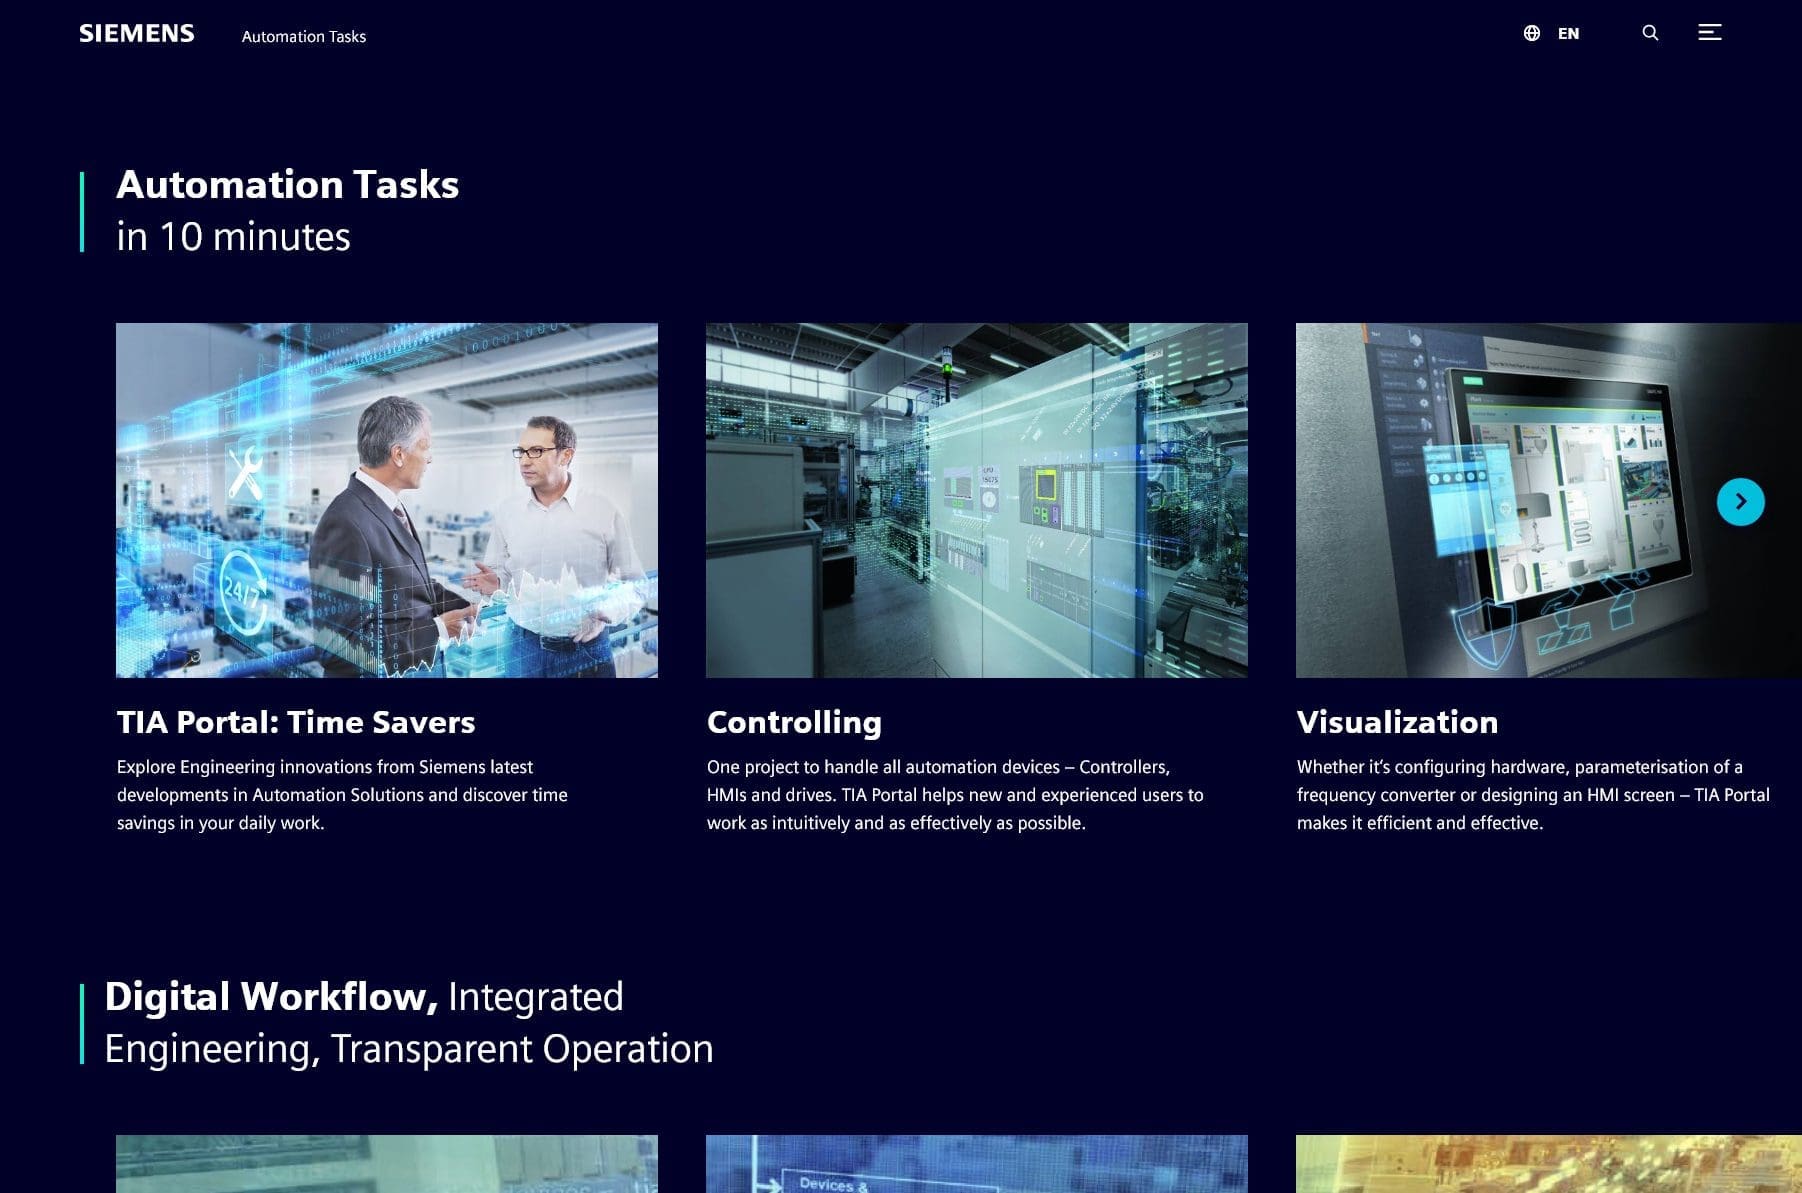The width and height of the screenshot is (1802, 1193).
Task: Click the Siemens logo
Action: 137,33
